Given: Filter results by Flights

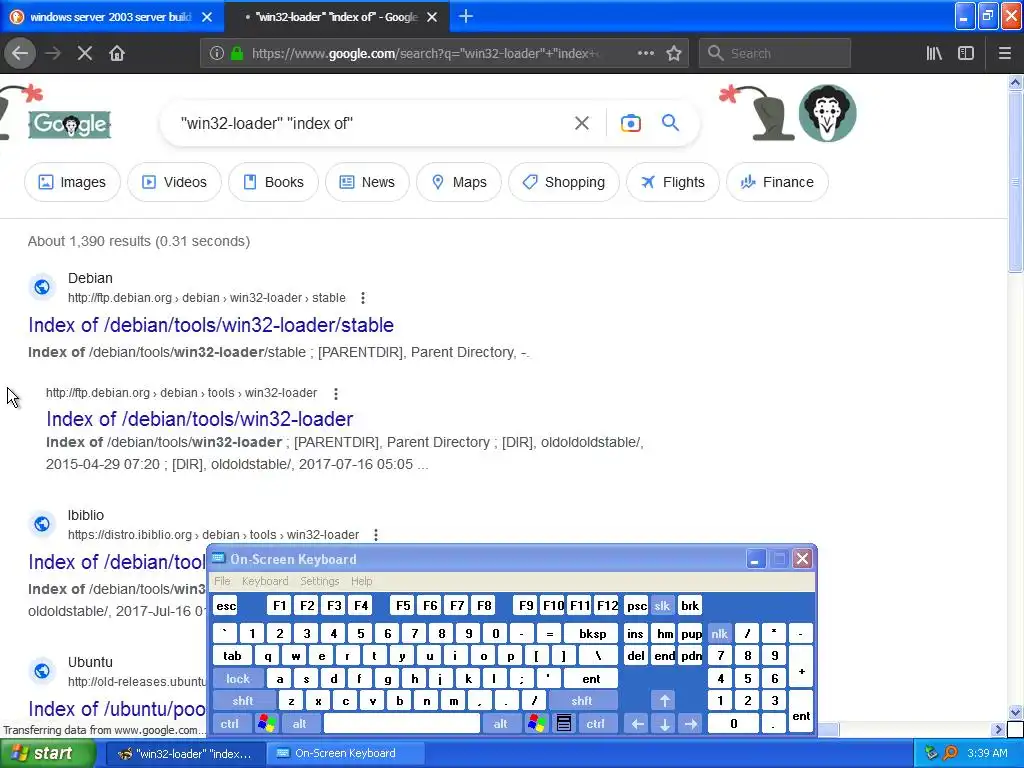Looking at the screenshot, I should (673, 182).
